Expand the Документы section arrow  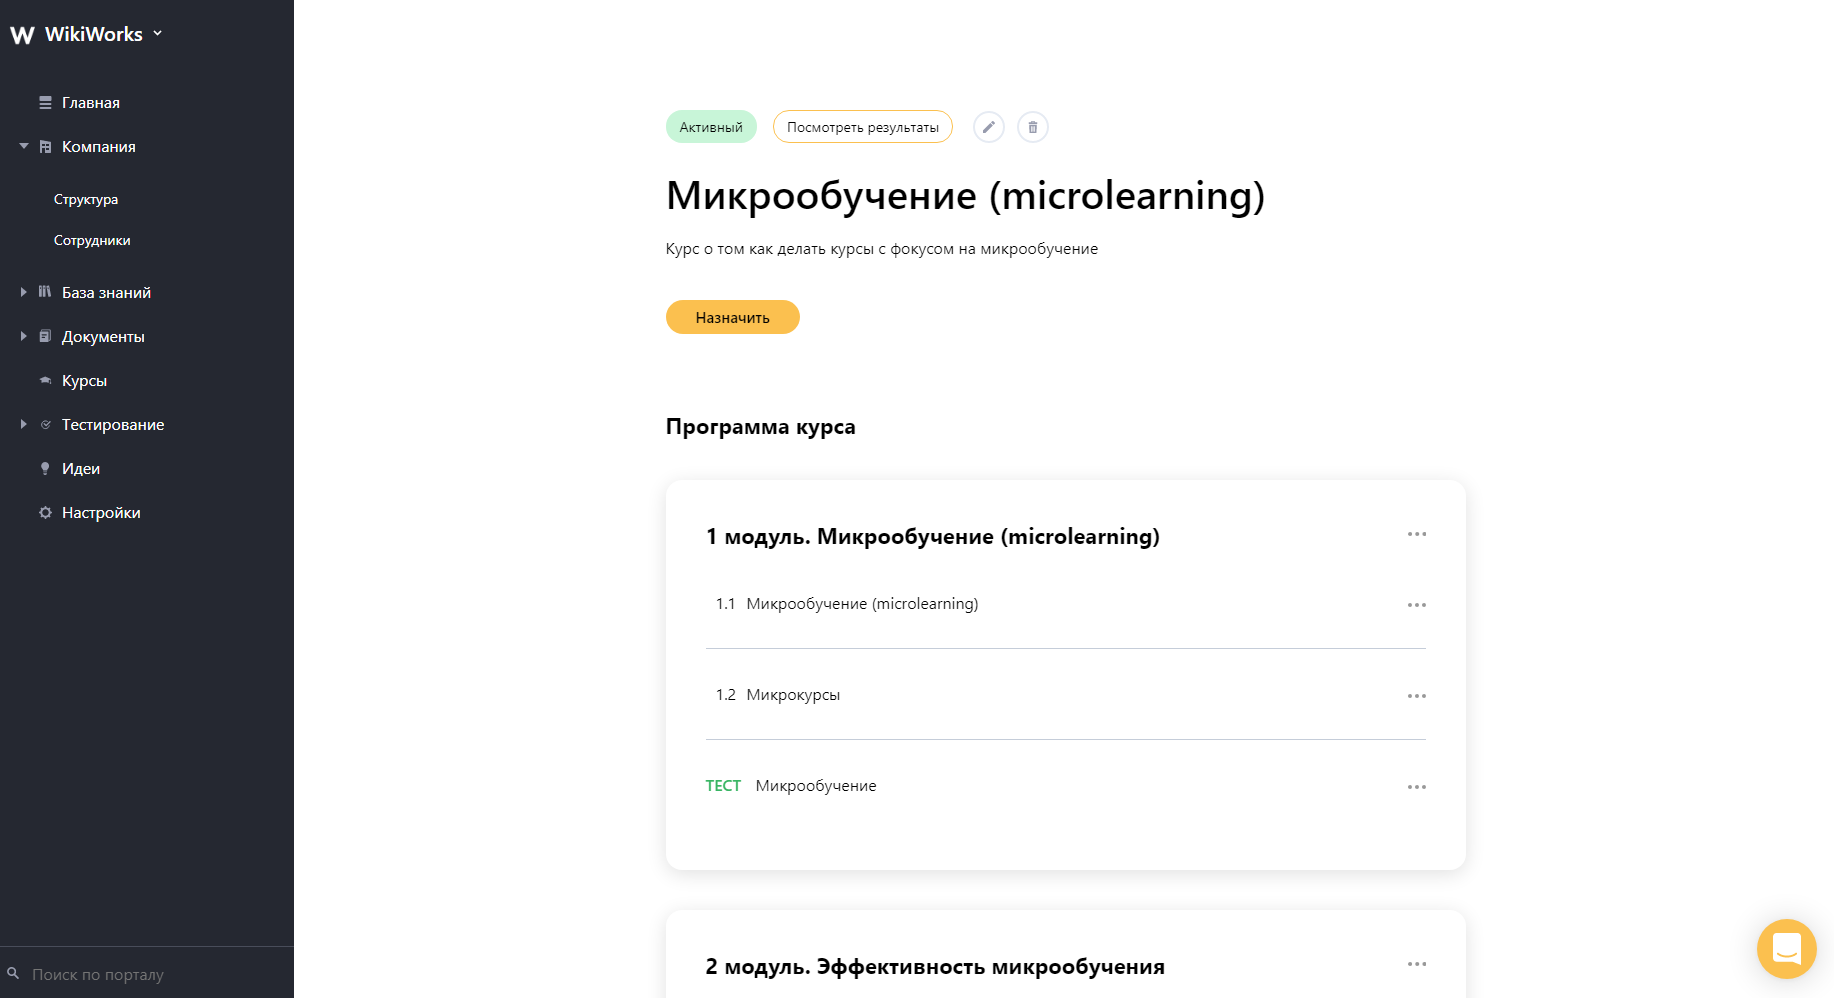(24, 336)
